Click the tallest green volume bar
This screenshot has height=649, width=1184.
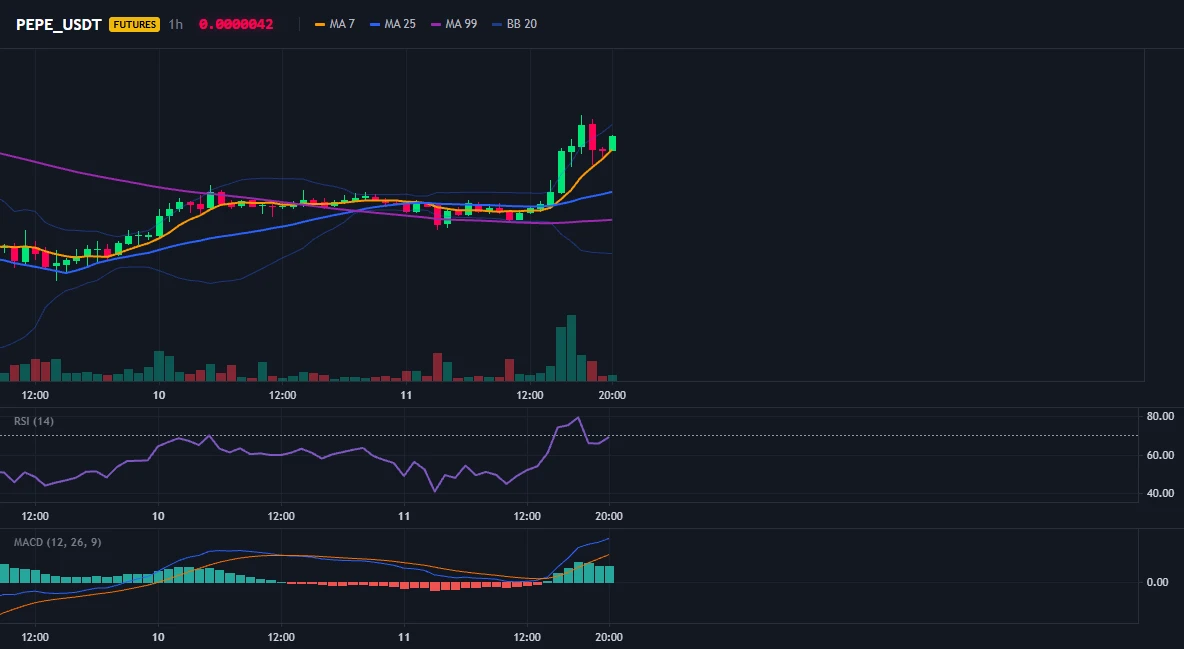point(572,348)
